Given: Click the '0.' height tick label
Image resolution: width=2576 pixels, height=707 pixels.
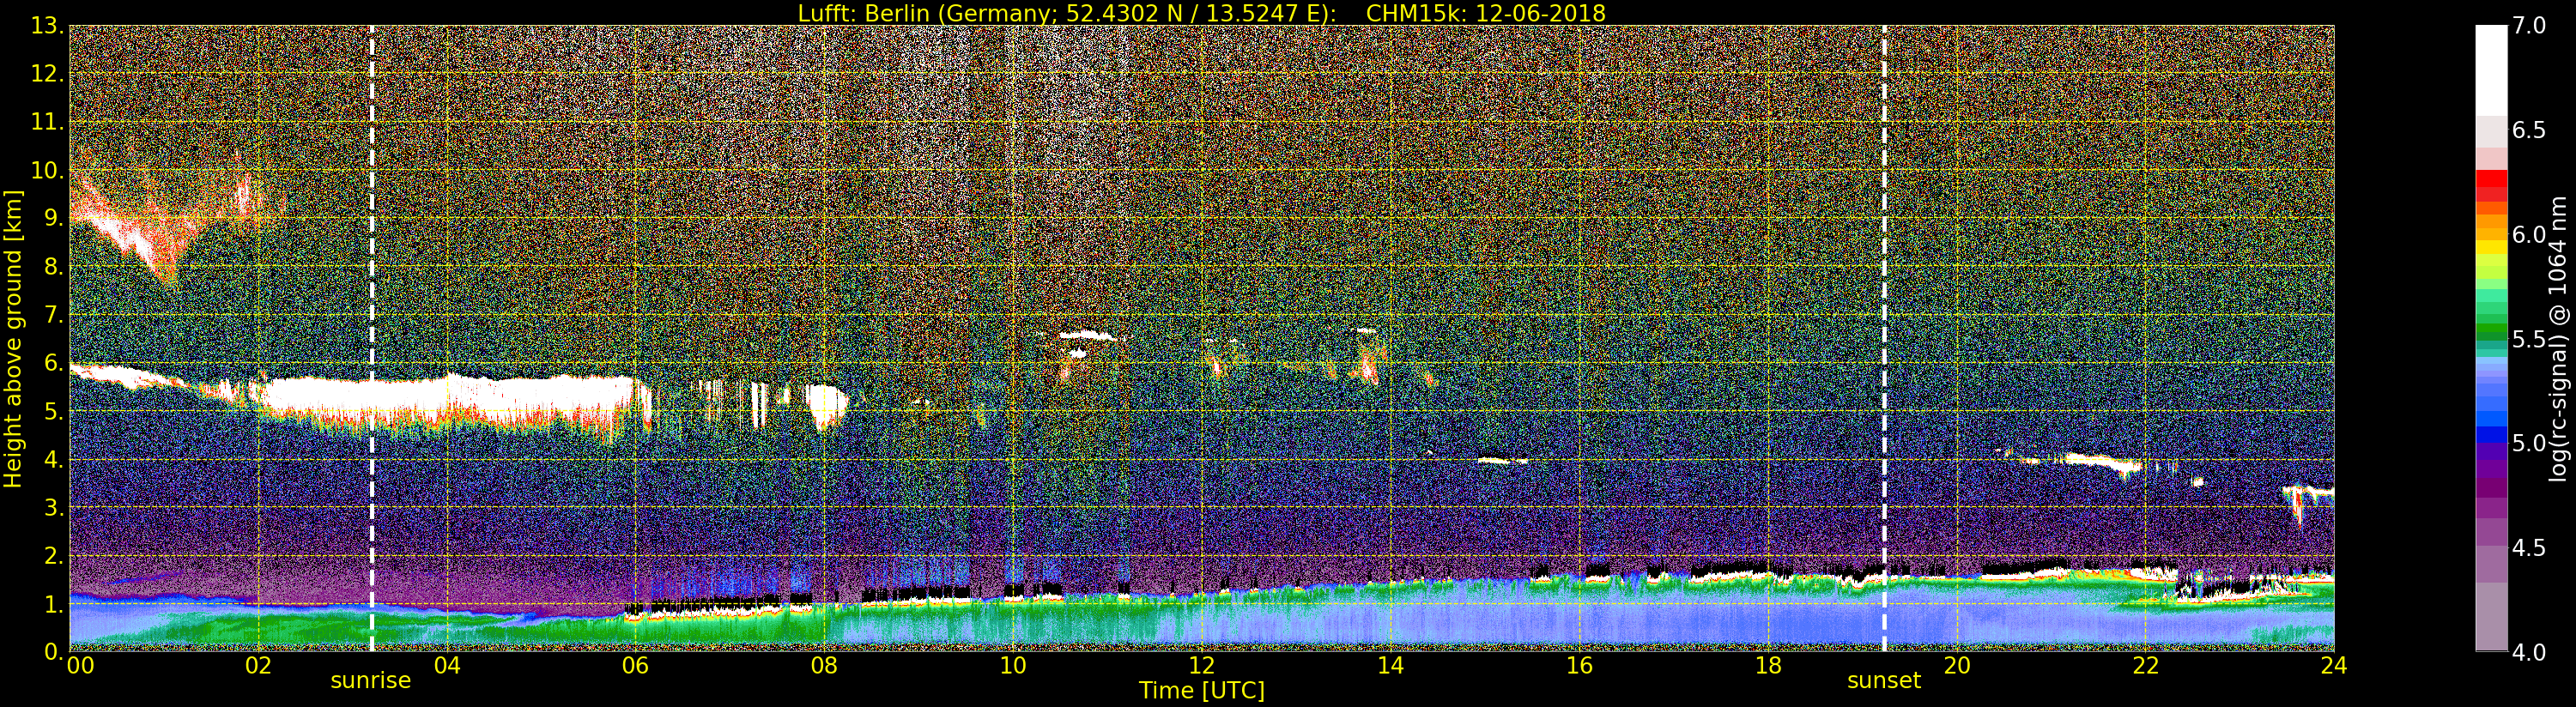Looking at the screenshot, I should coord(53,651).
